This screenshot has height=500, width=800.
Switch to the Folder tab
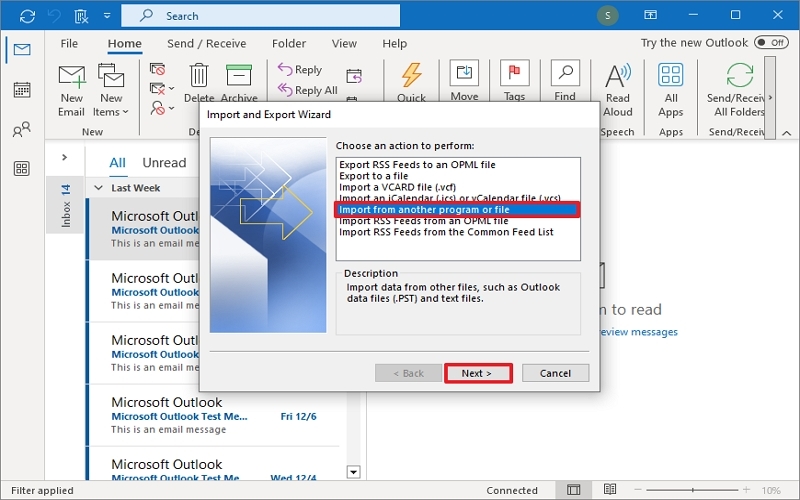point(289,43)
